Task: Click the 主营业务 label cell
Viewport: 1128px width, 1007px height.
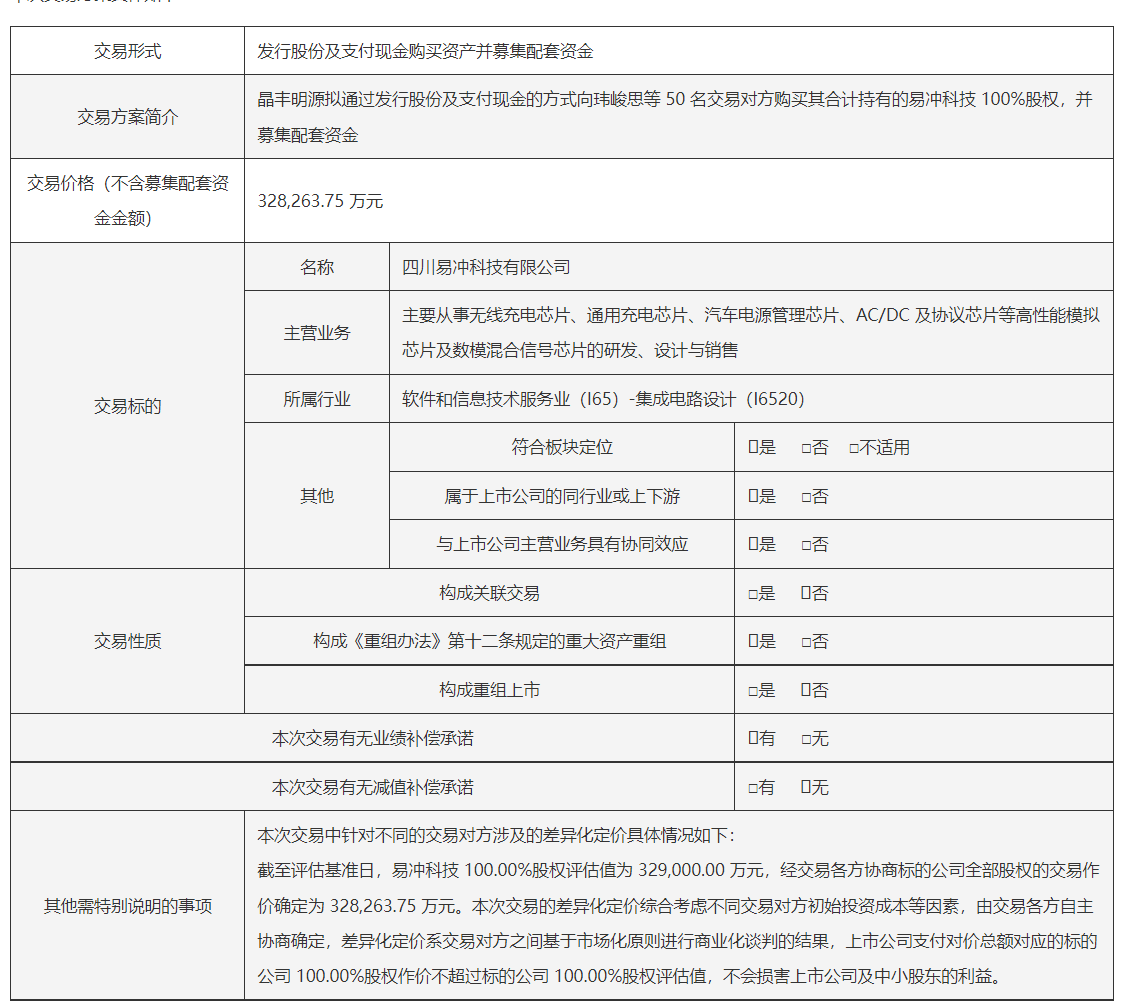Action: tap(317, 332)
